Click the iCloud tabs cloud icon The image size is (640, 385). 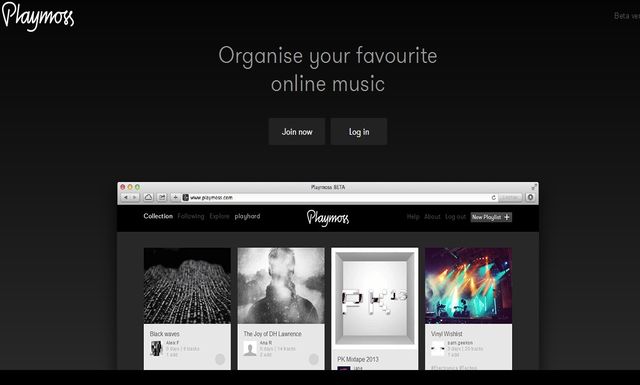149,198
